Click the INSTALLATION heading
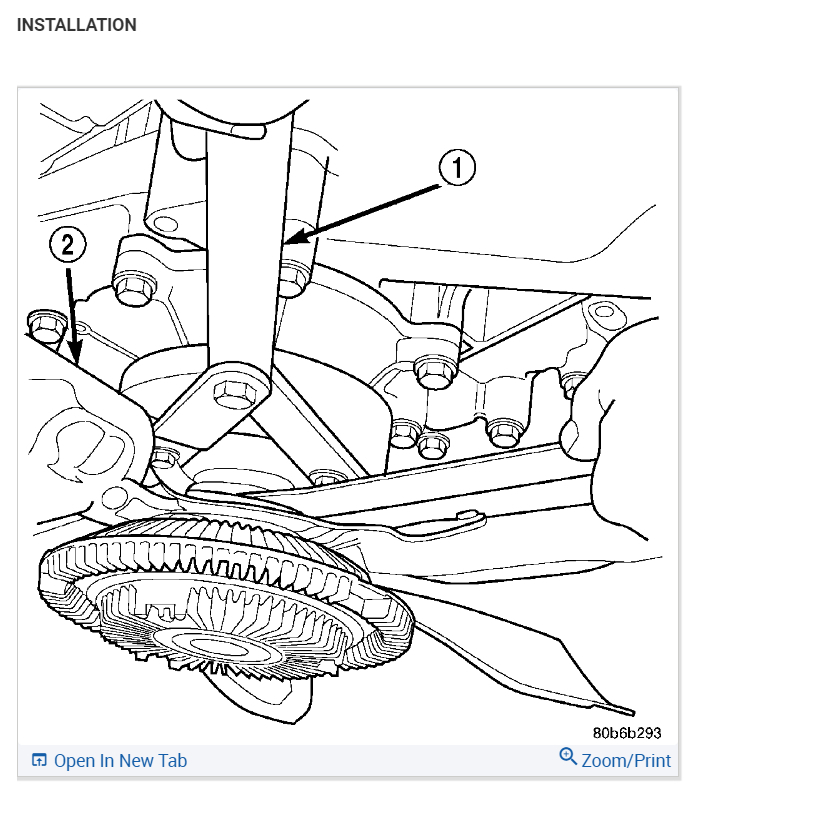Image resolution: width=826 pixels, height=814 pixels. point(77,25)
